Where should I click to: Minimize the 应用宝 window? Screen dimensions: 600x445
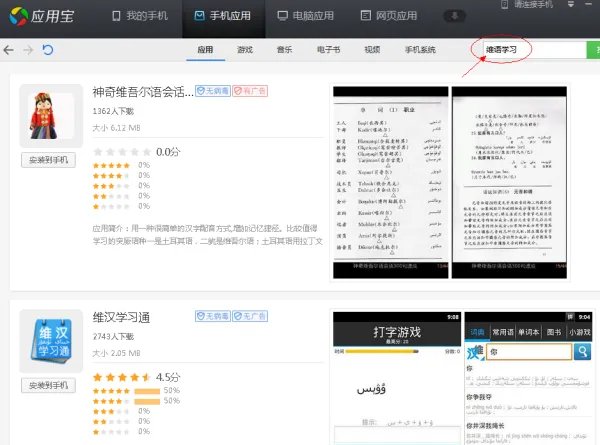coord(589,4)
